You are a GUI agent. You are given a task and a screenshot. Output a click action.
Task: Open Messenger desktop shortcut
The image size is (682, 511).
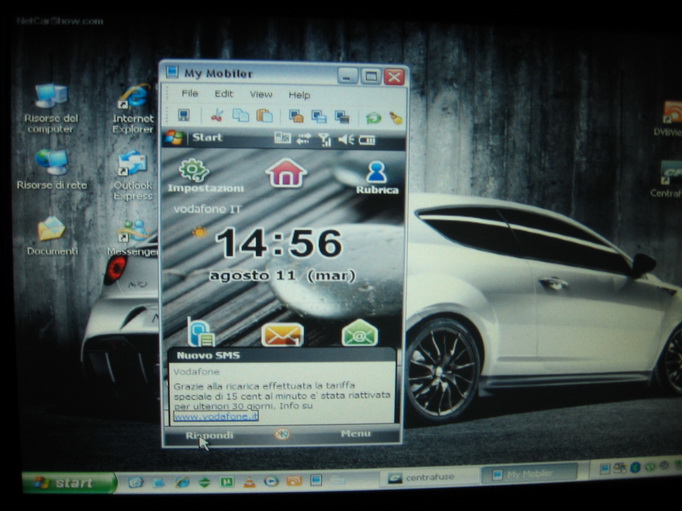pos(133,237)
